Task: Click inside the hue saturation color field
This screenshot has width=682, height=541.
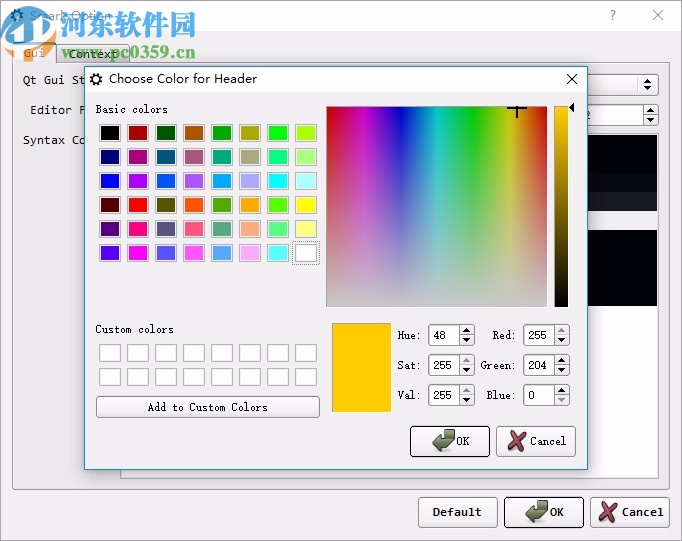Action: (437, 207)
